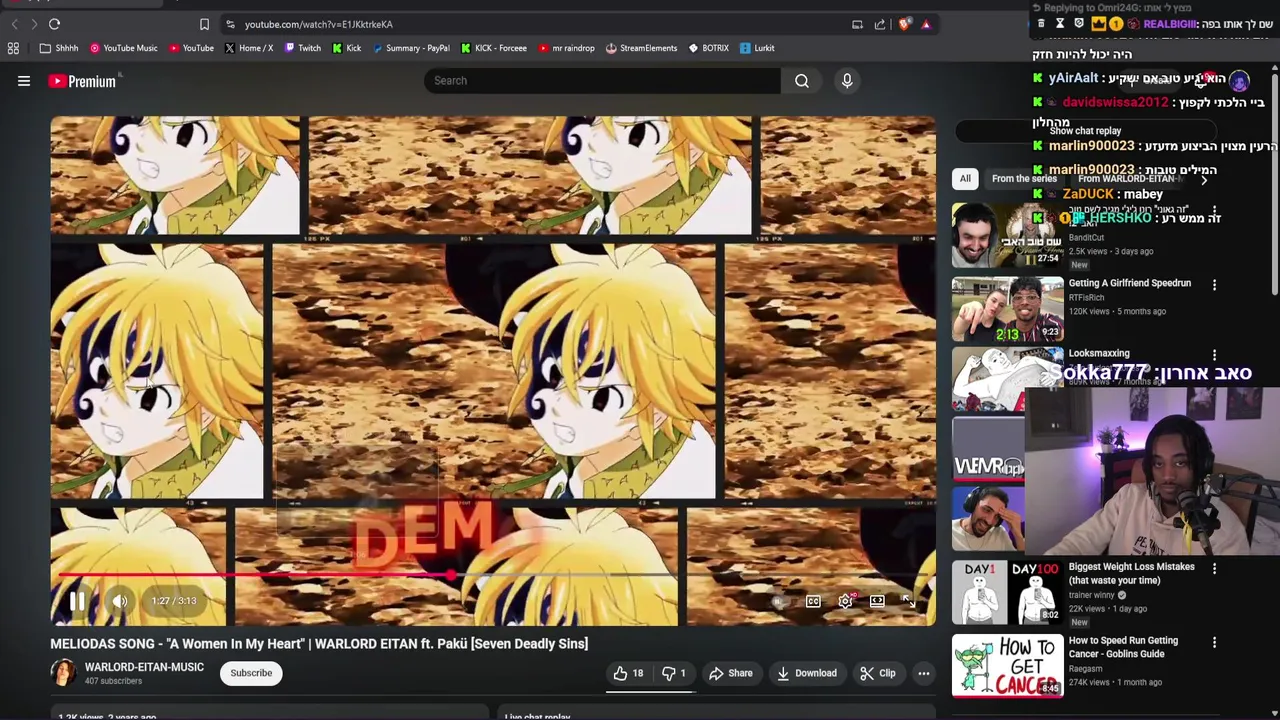Viewport: 1280px width, 720px height.
Task: Open player settings gear
Action: click(x=846, y=601)
